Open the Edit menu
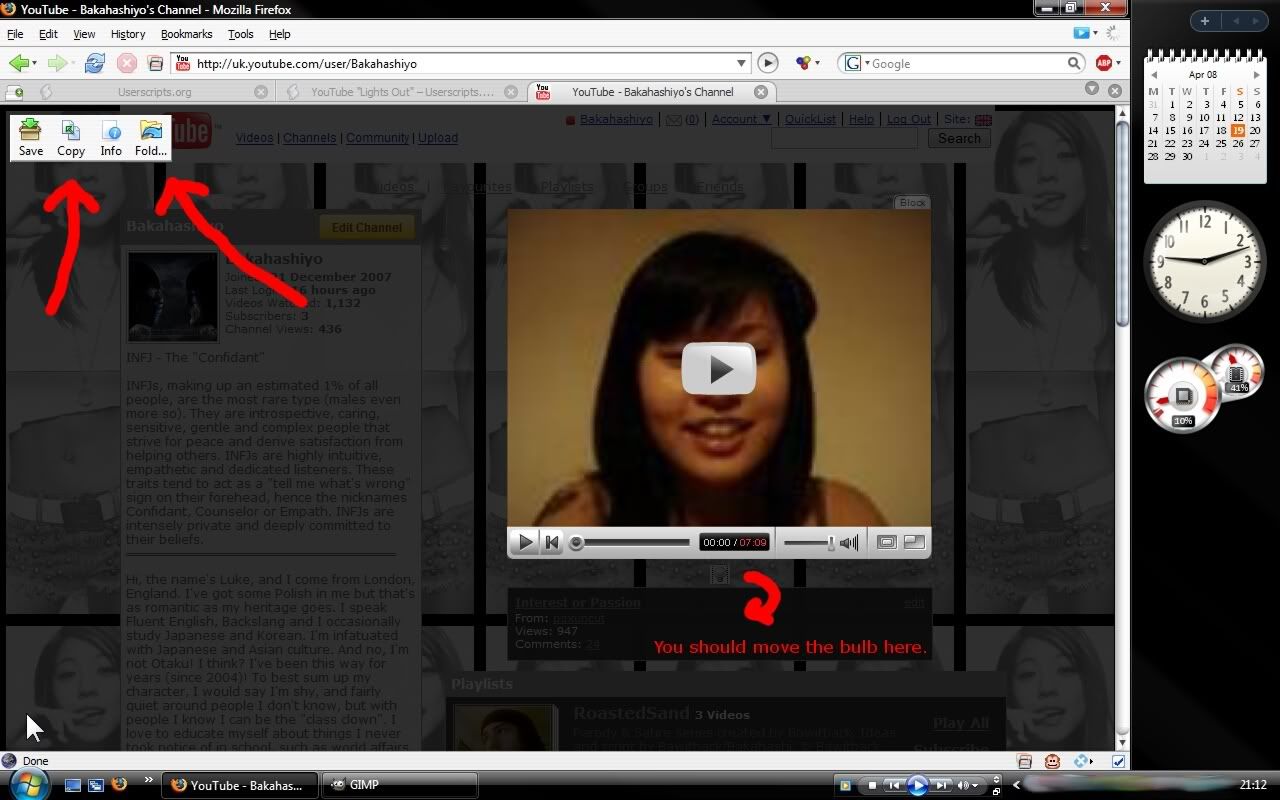 (x=48, y=34)
